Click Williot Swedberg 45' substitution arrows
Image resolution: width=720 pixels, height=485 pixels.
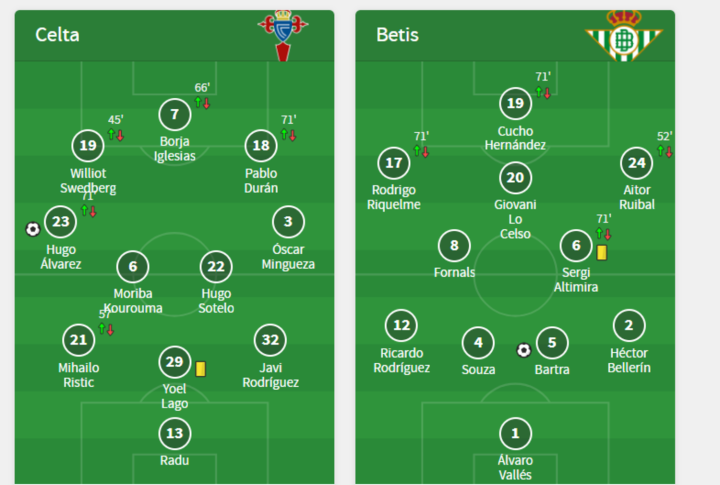click(116, 135)
